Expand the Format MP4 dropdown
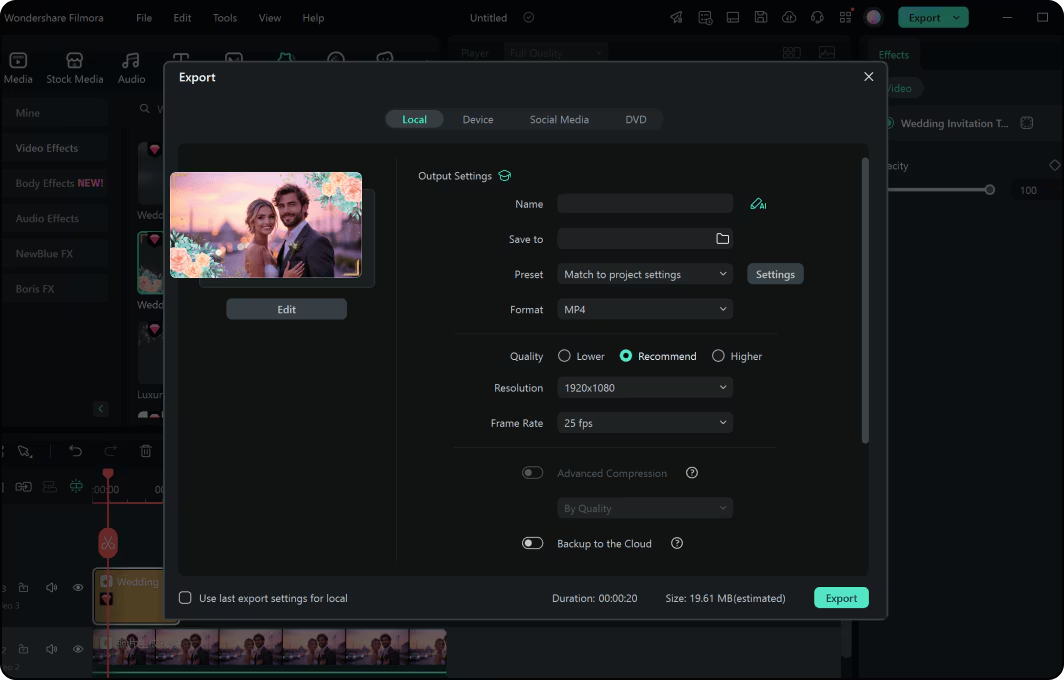1064x680 pixels. pos(645,310)
